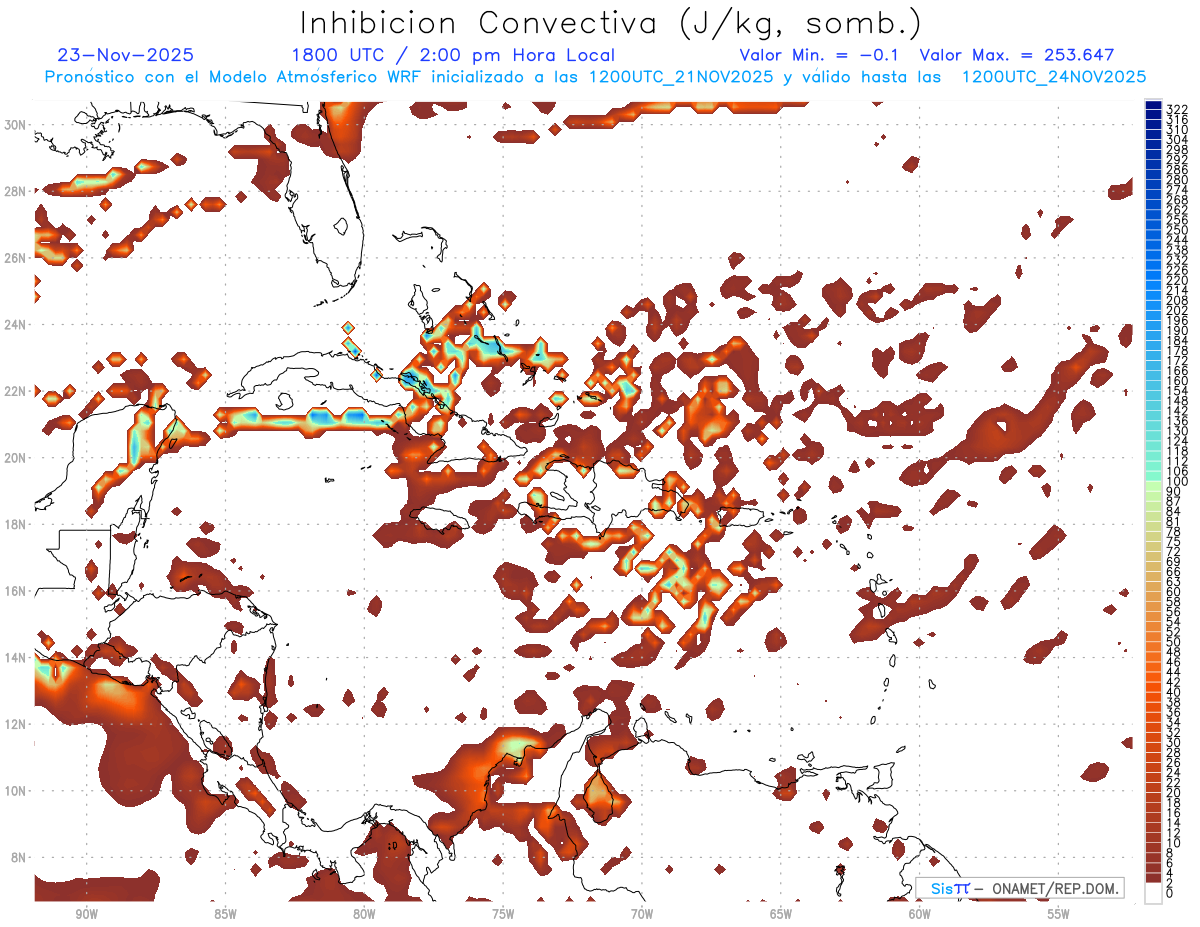Click the 55W longitude label
The height and width of the screenshot is (927, 1200).
(x=1059, y=915)
